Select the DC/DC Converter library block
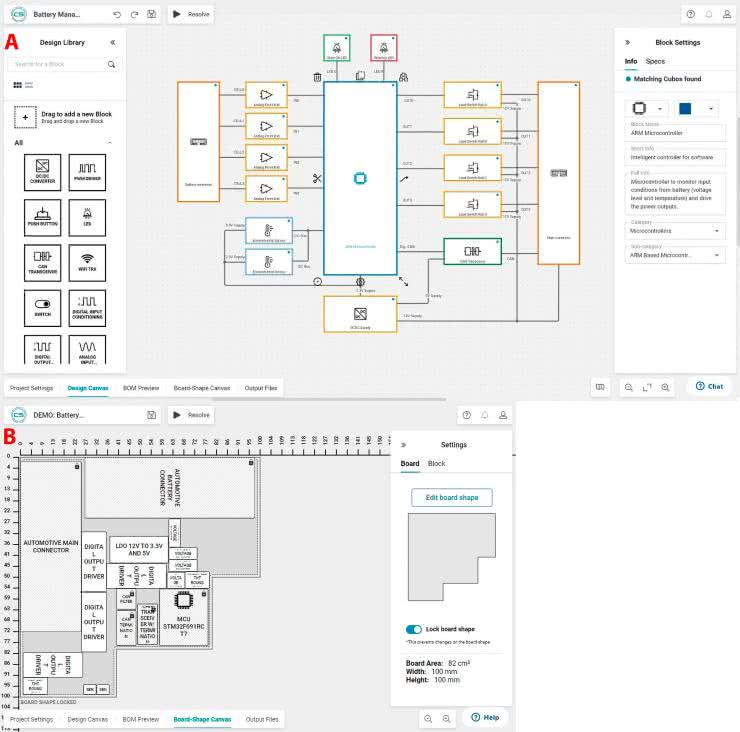This screenshot has height=732, width=740. pos(42,171)
